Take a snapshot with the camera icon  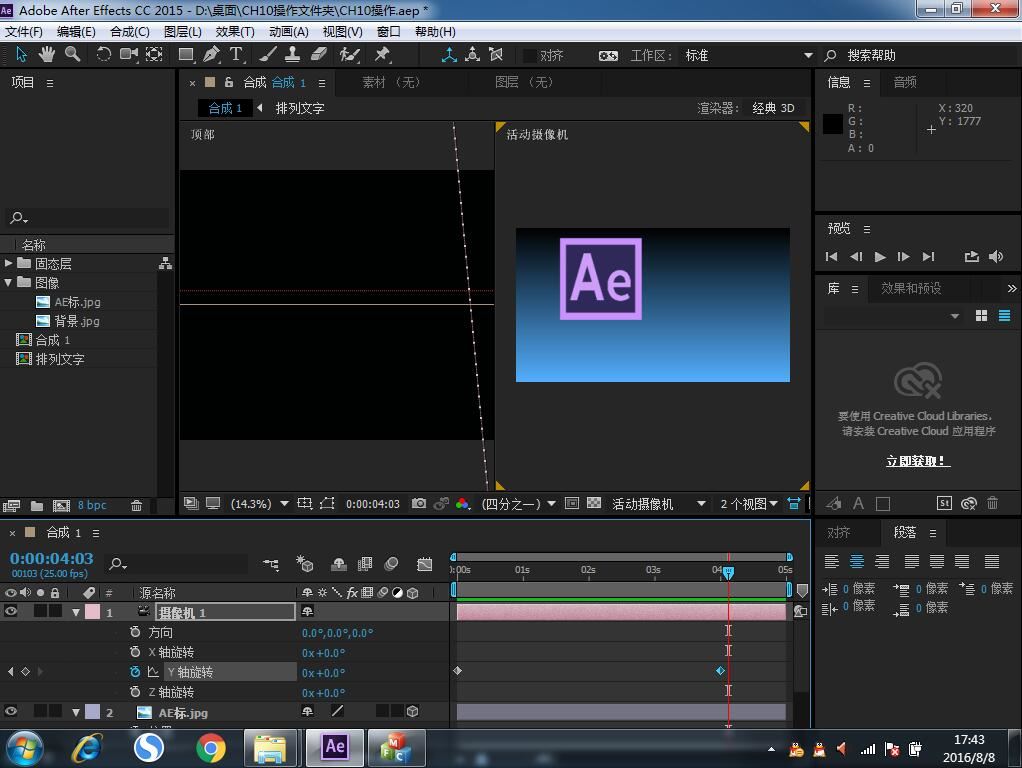(419, 503)
